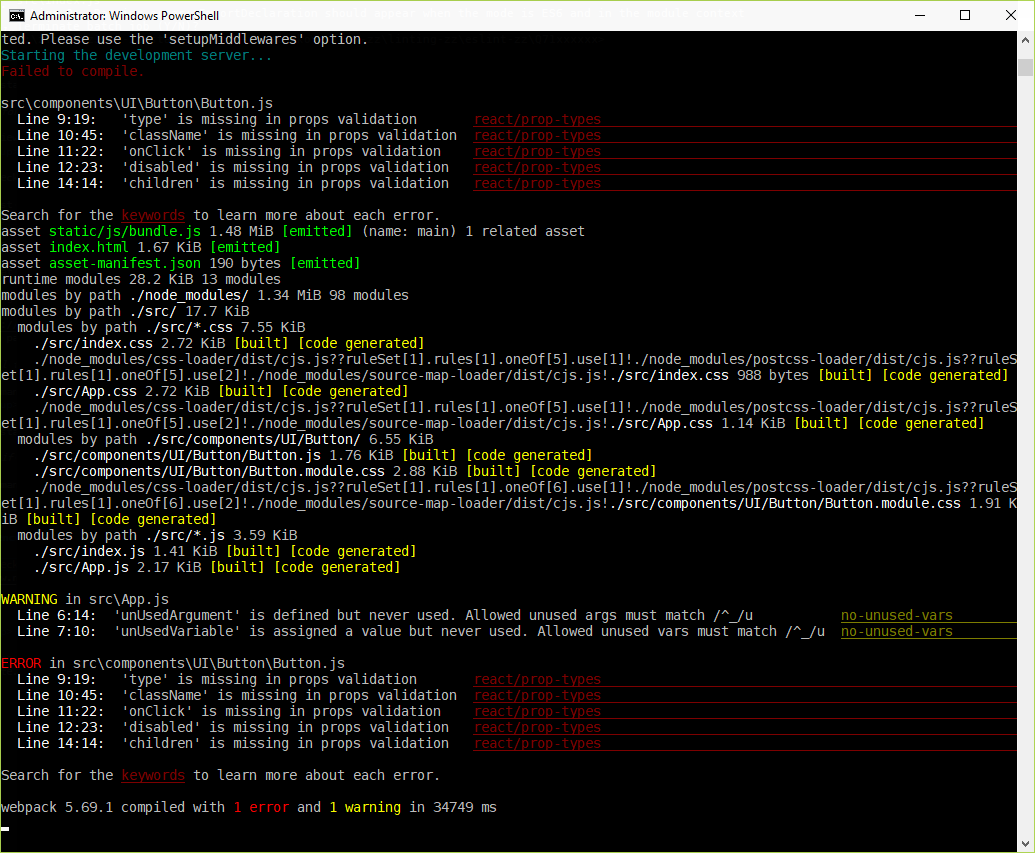Image resolution: width=1035 pixels, height=853 pixels.
Task: Close the PowerShell window
Action: tap(1011, 15)
